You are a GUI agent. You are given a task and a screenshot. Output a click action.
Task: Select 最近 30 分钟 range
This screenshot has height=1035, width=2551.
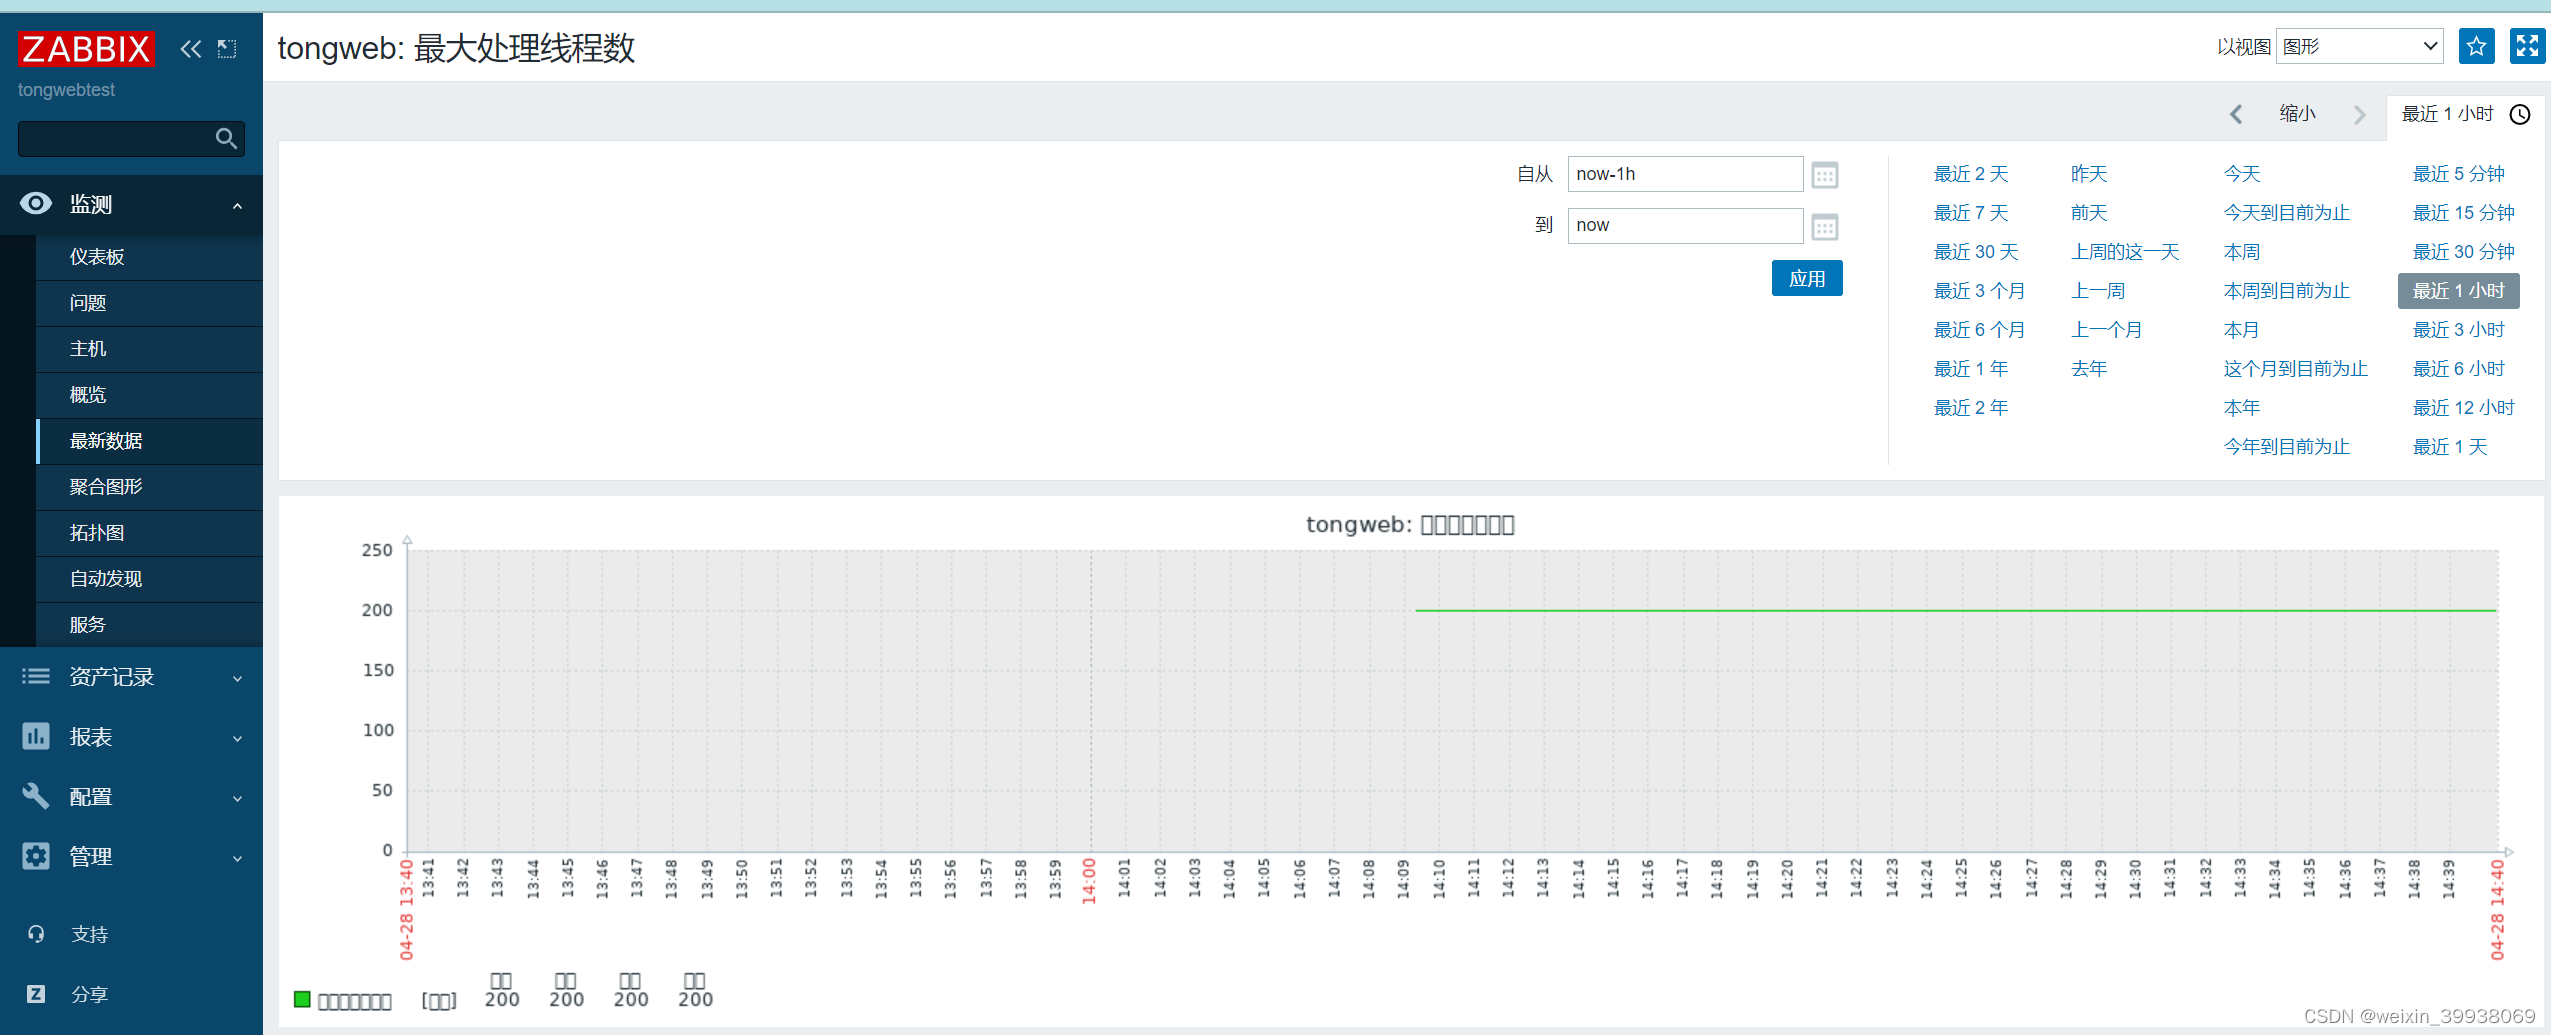pyautogui.click(x=2463, y=252)
